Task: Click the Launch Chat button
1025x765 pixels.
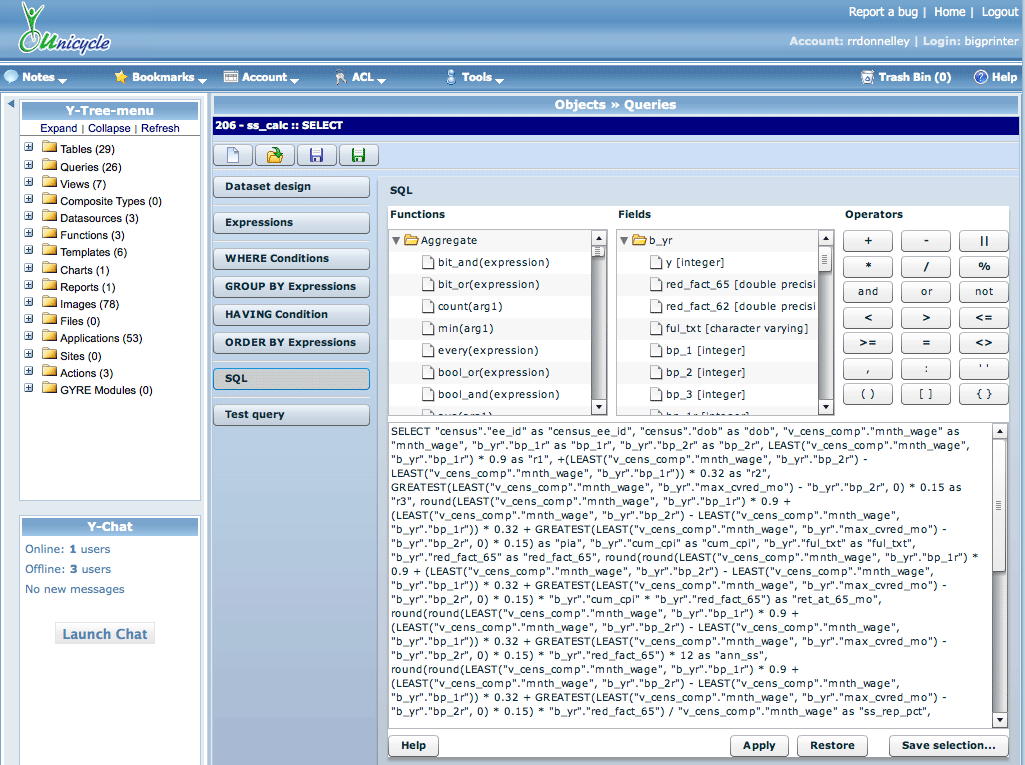Action: pos(105,634)
